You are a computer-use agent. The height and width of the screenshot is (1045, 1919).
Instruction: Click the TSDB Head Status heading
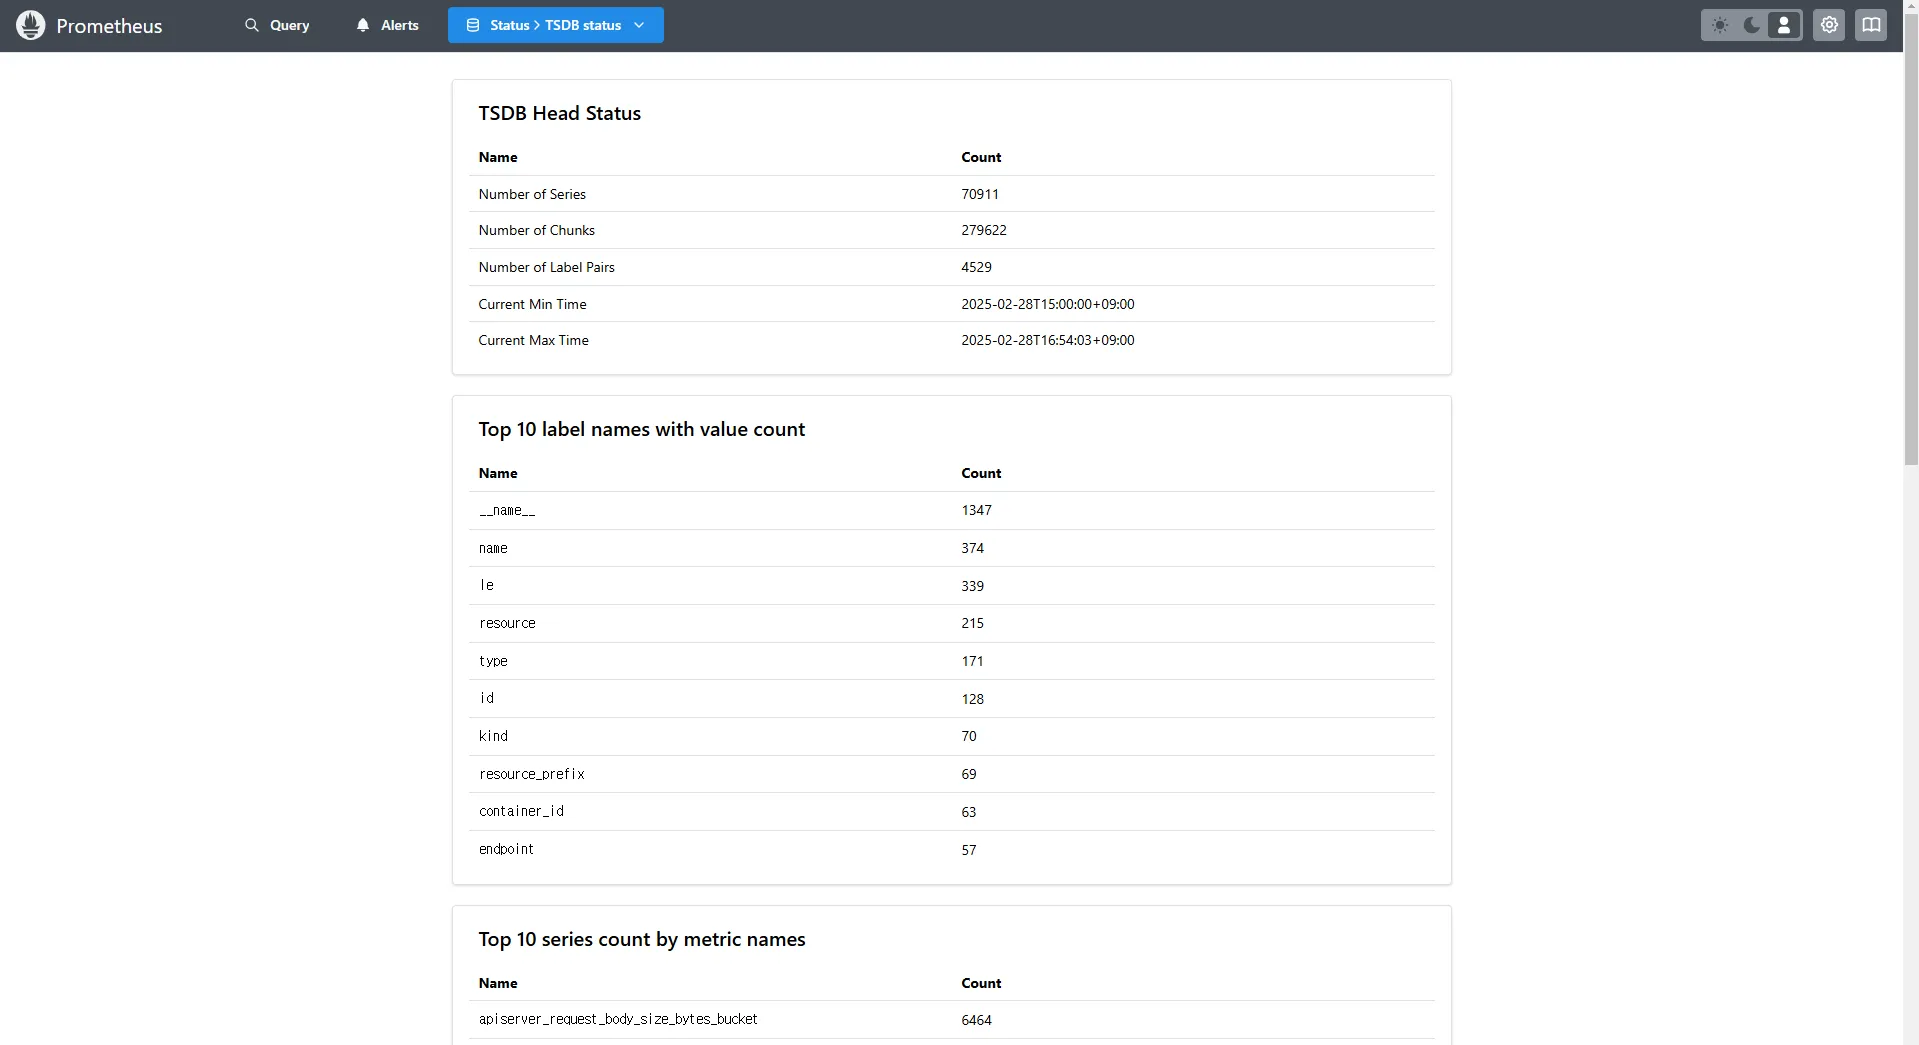click(559, 113)
